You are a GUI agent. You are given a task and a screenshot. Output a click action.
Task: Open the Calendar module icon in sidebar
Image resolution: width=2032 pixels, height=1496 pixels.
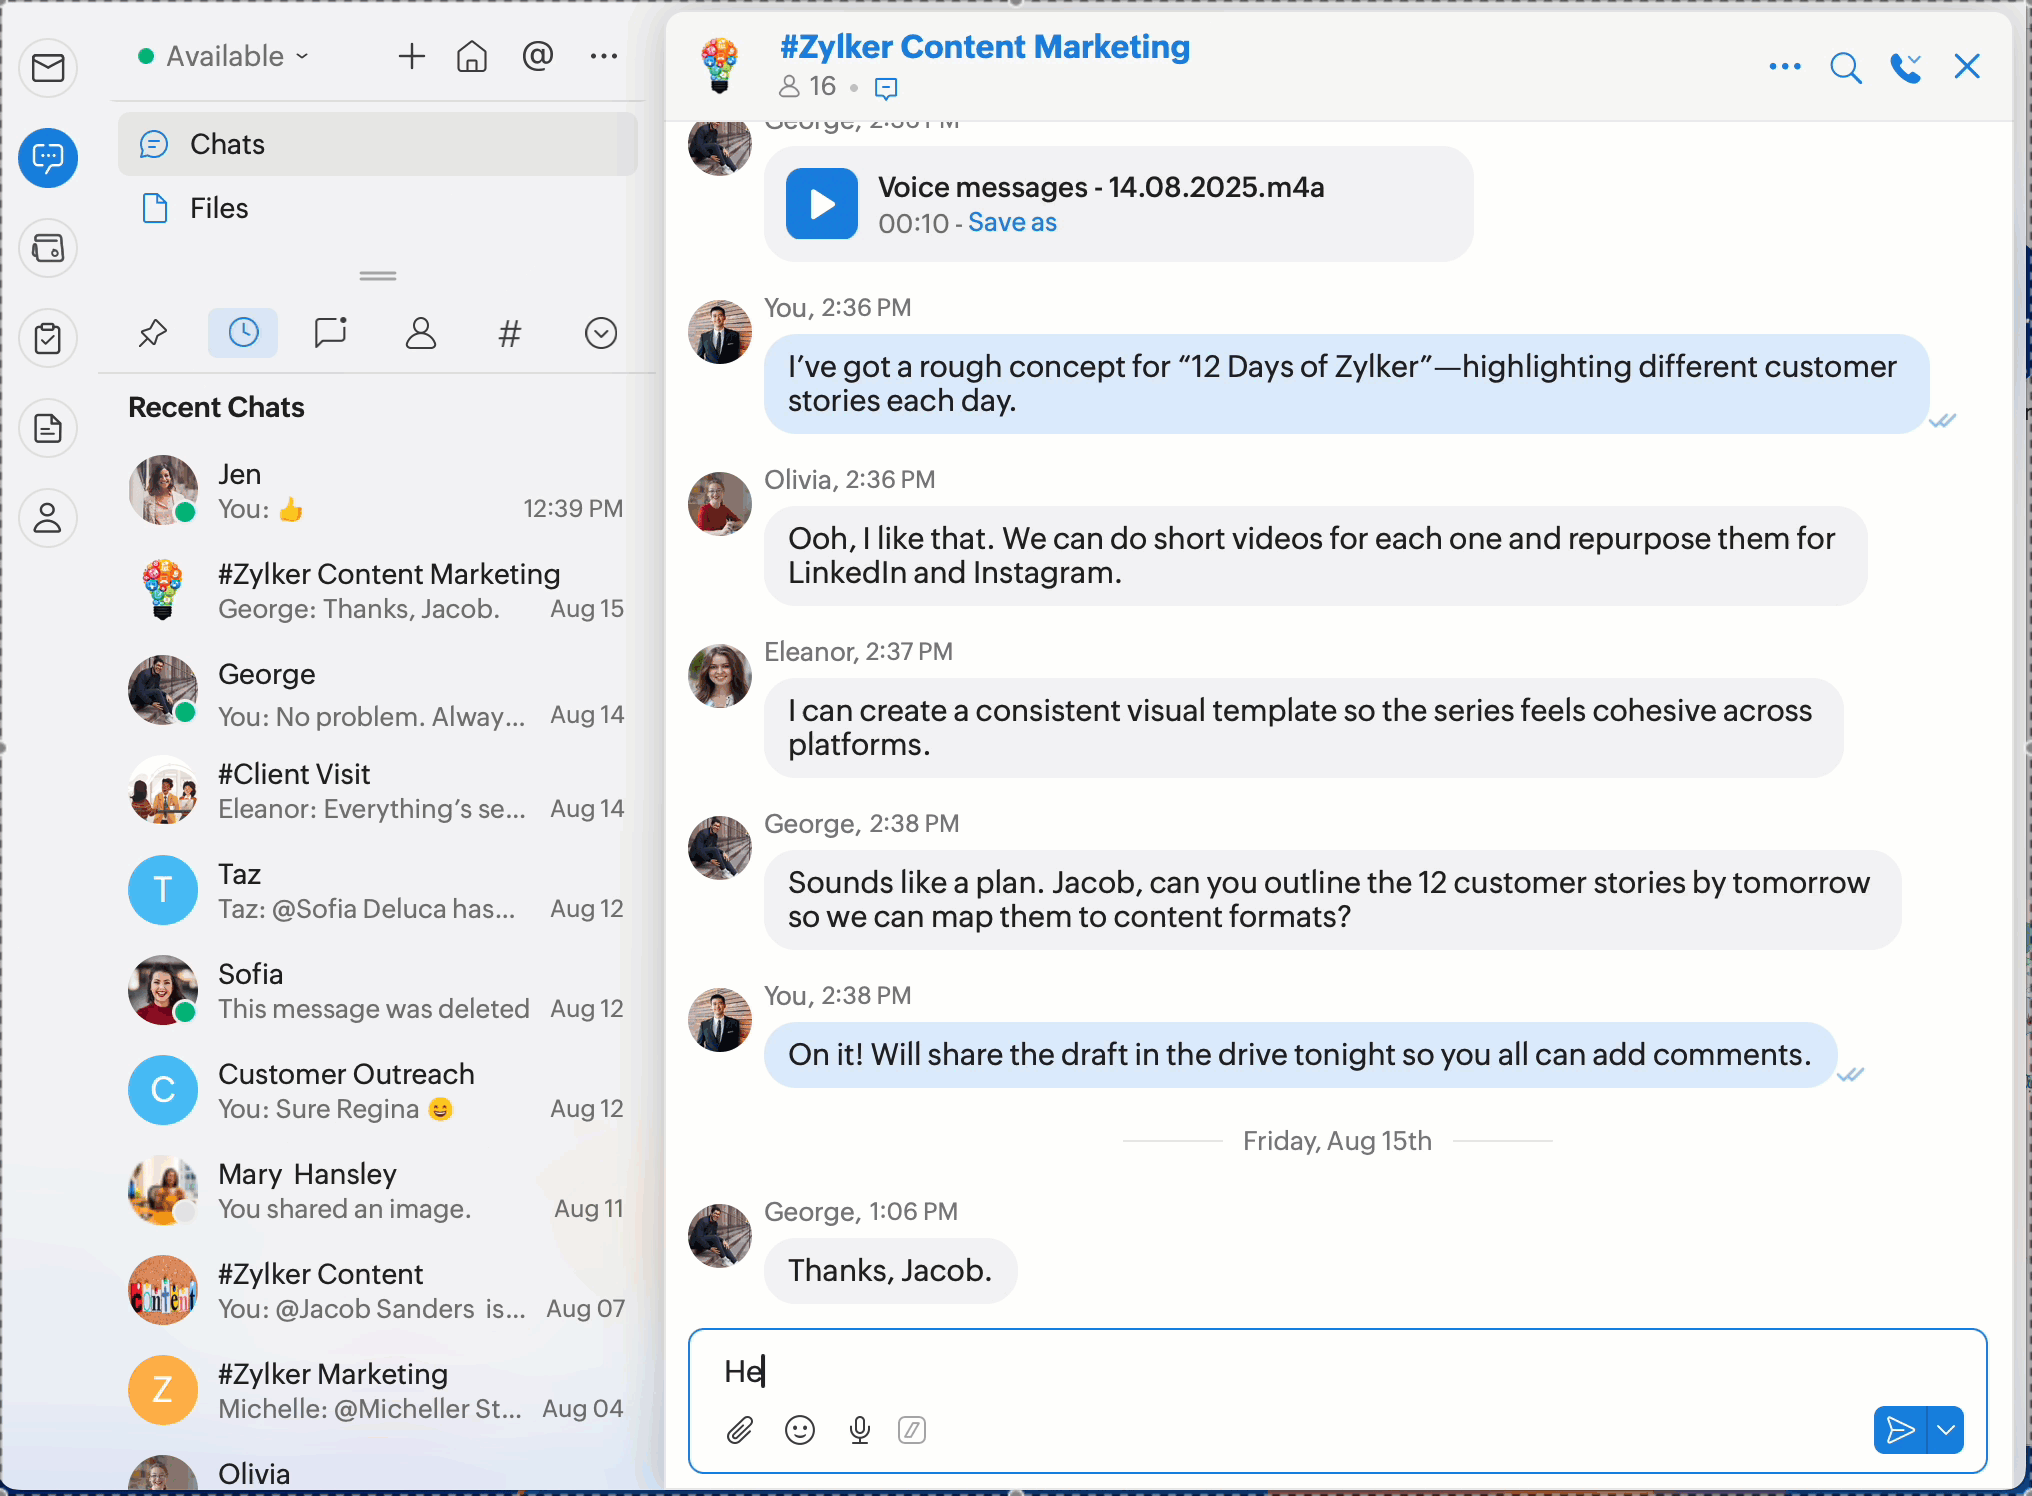(48, 248)
